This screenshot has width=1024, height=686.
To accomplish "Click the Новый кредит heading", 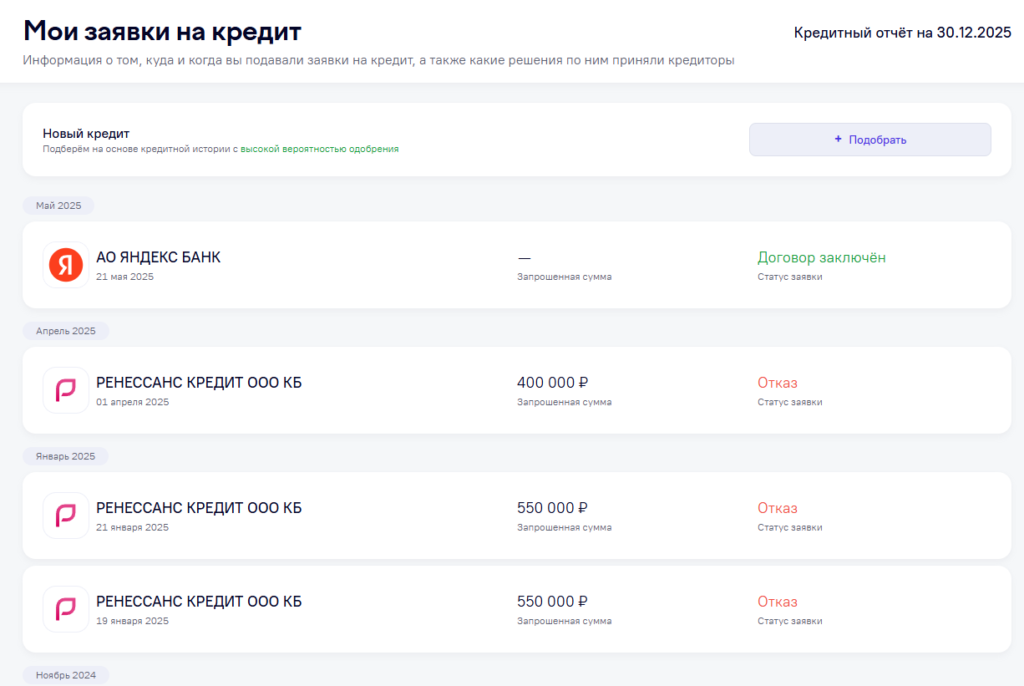I will [x=86, y=133].
